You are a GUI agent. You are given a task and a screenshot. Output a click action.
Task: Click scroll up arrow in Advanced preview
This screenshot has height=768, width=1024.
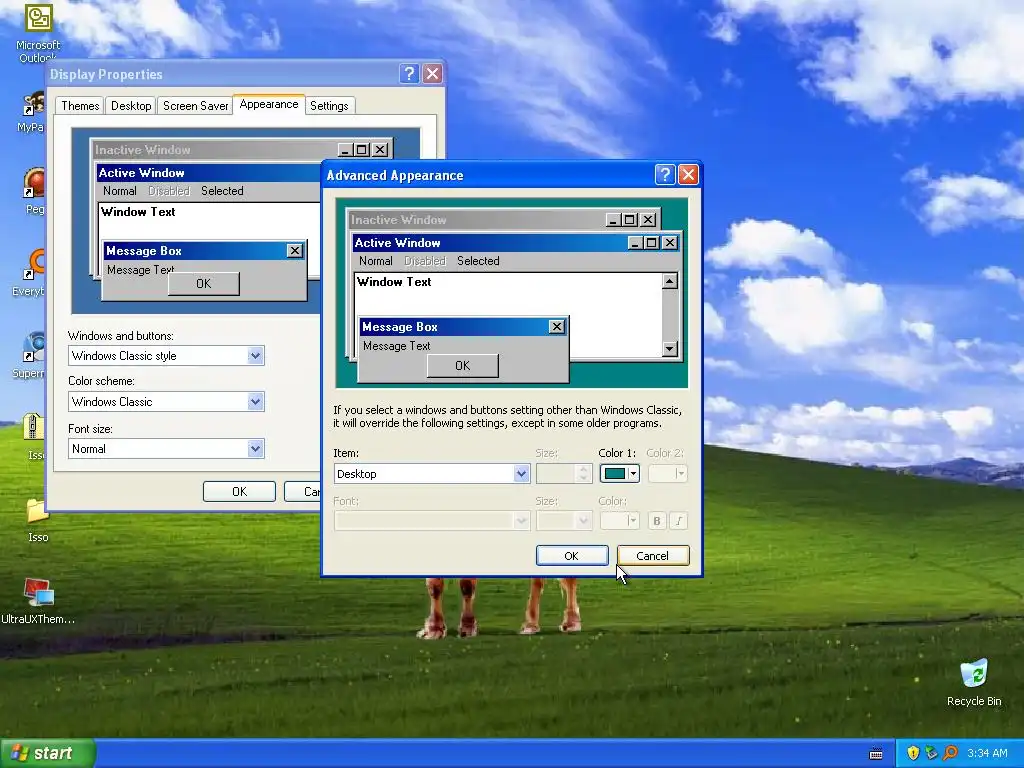(669, 281)
